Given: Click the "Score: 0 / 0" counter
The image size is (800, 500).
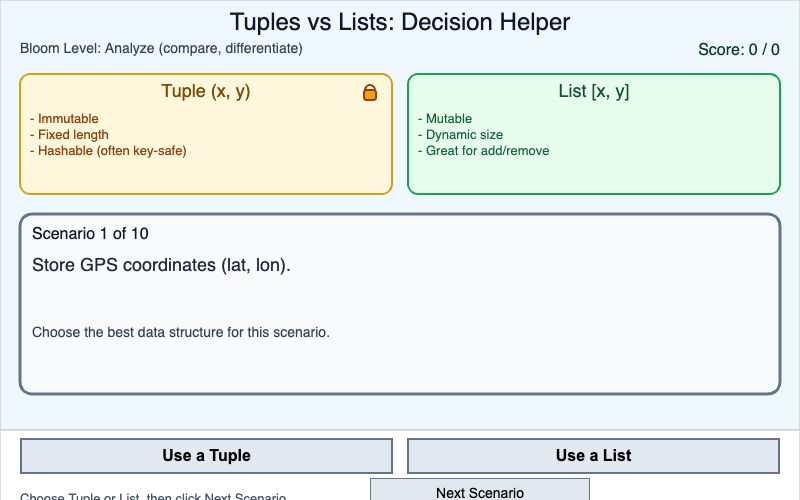Looking at the screenshot, I should pos(738,50).
